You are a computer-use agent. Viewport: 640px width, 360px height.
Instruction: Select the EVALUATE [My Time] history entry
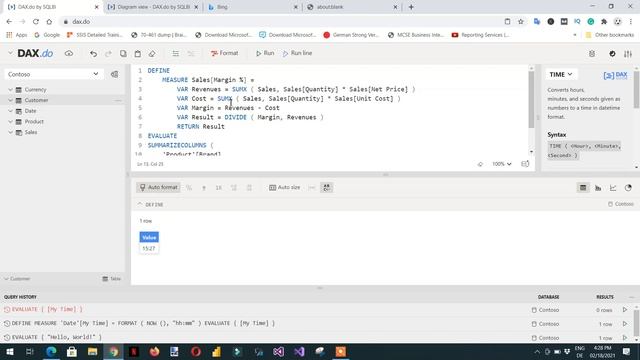(47, 309)
